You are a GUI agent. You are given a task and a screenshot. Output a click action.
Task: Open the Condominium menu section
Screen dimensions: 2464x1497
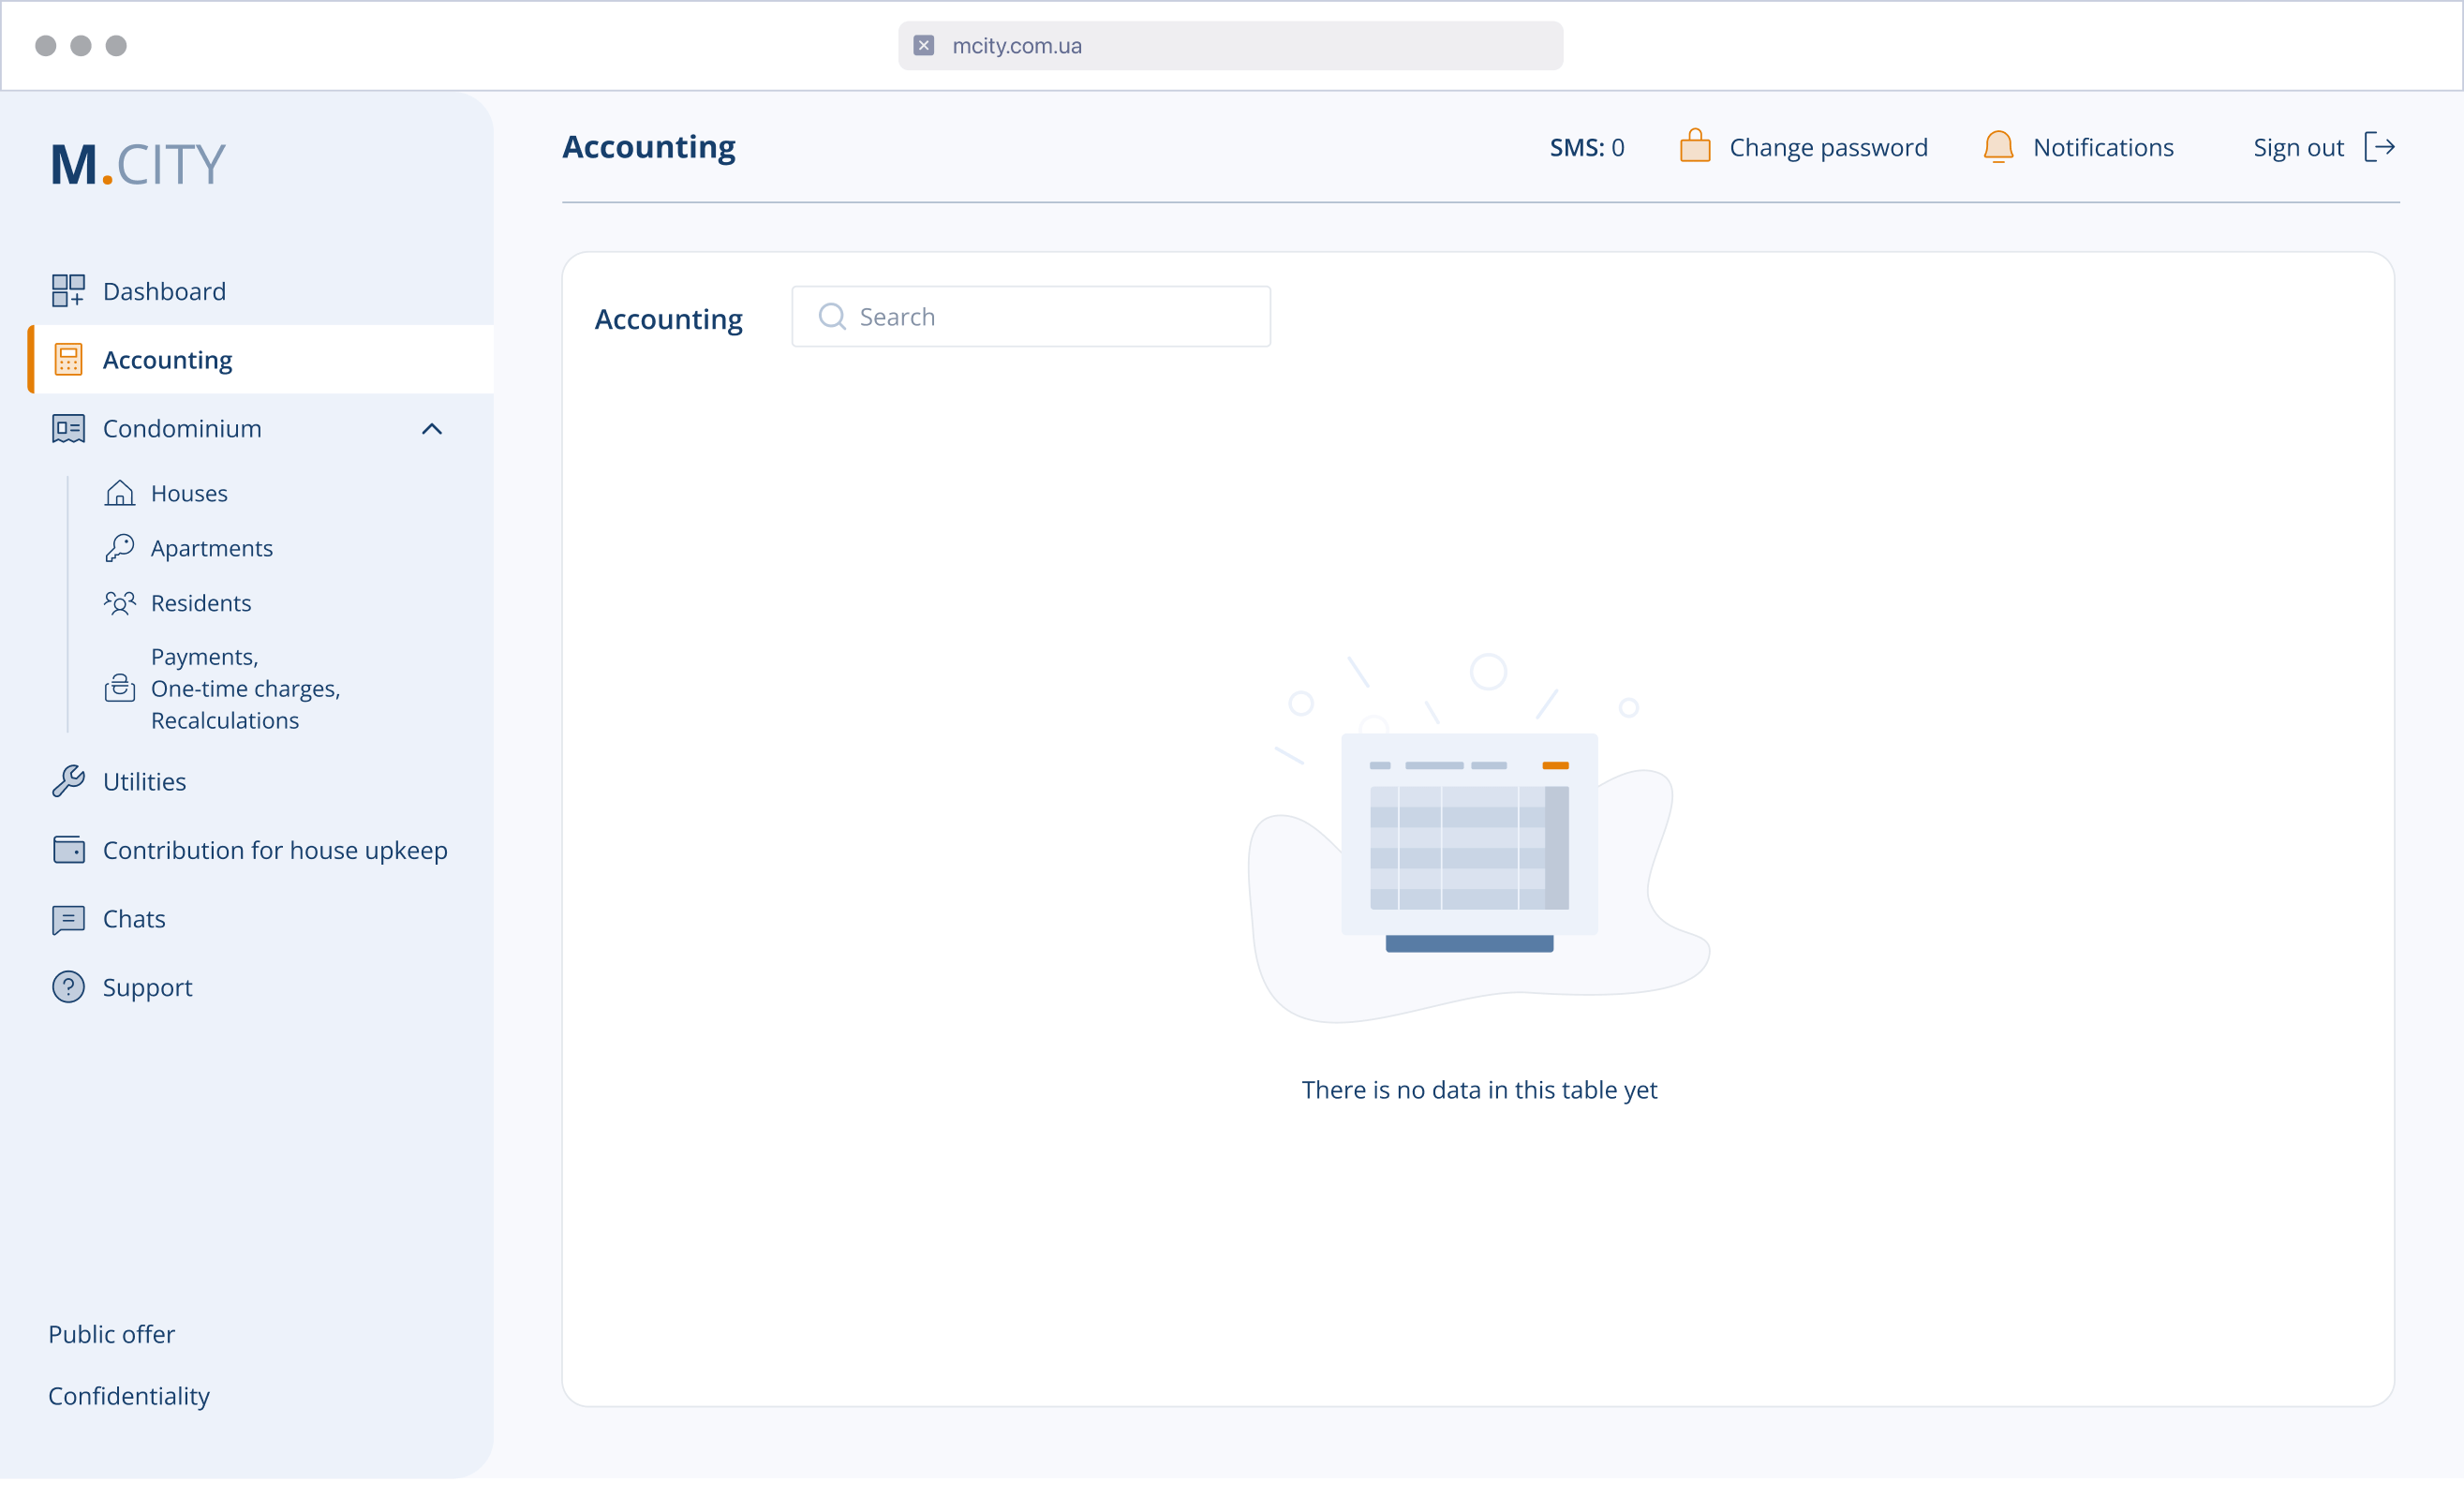182,429
